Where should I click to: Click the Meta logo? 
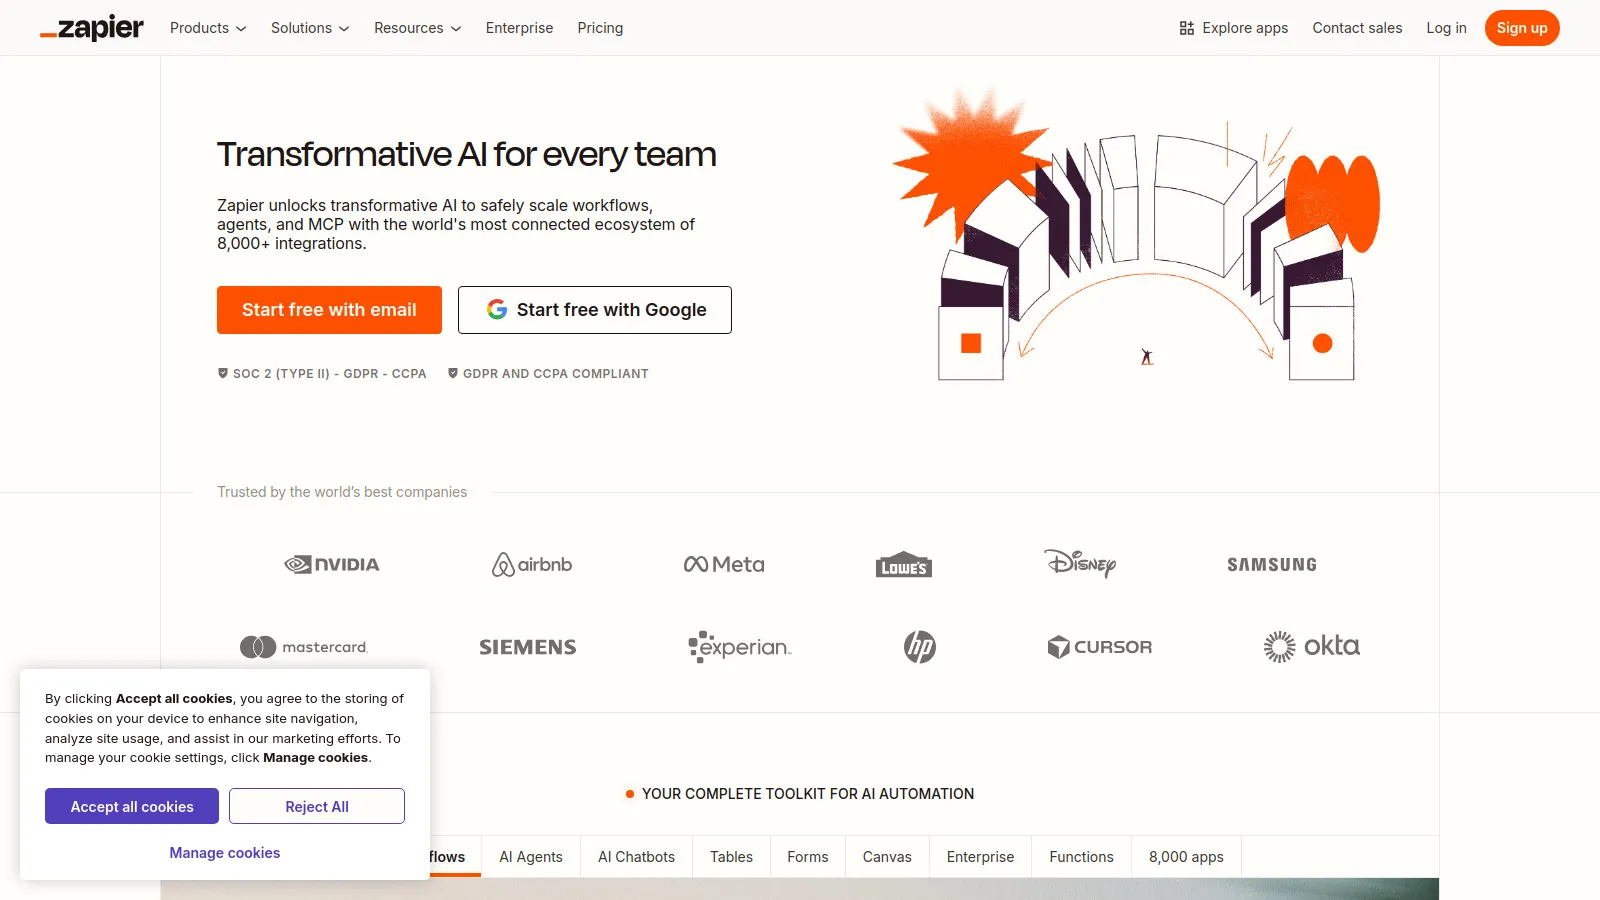[723, 564]
